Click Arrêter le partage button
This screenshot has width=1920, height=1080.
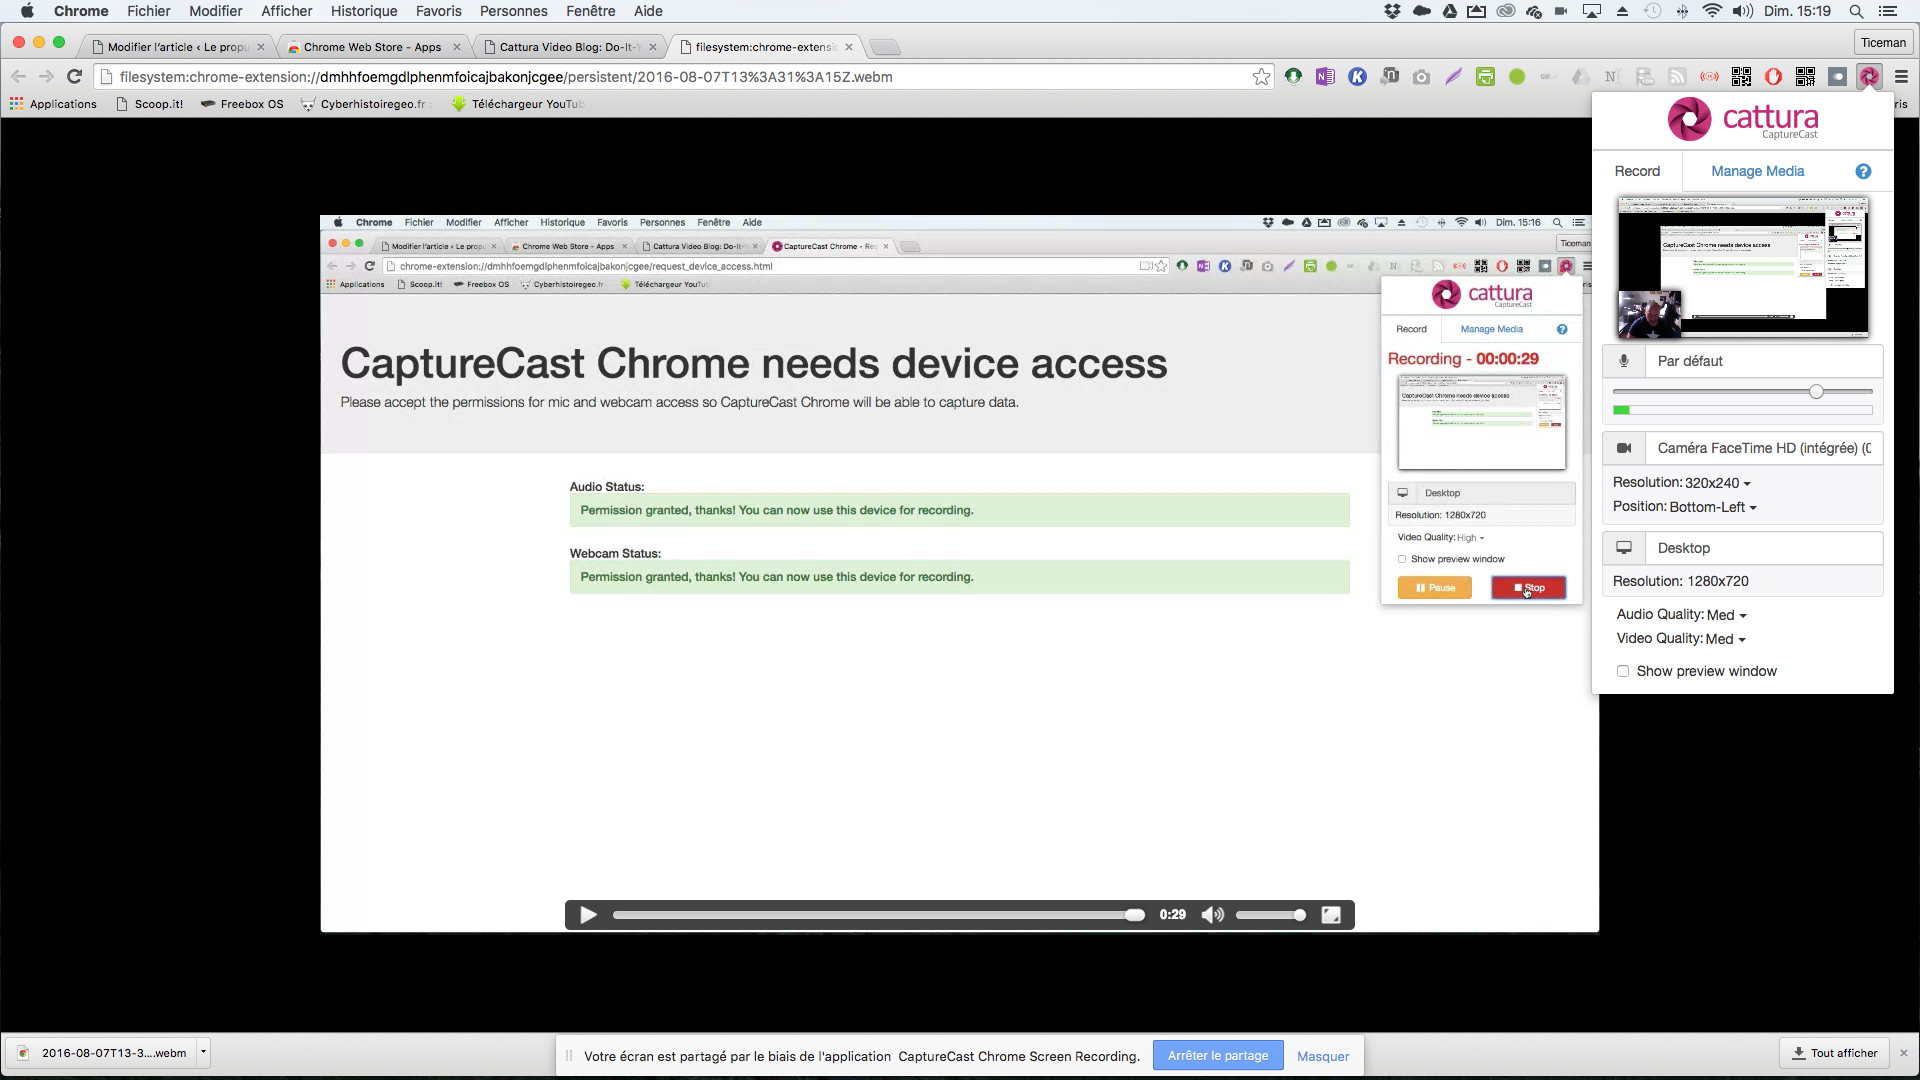[1218, 1056]
